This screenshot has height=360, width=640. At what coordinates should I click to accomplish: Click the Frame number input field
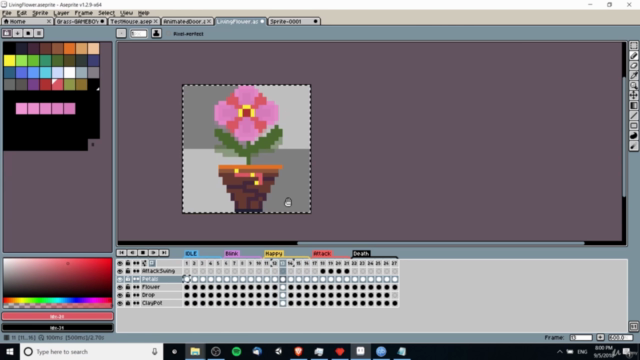pyautogui.click(x=581, y=338)
